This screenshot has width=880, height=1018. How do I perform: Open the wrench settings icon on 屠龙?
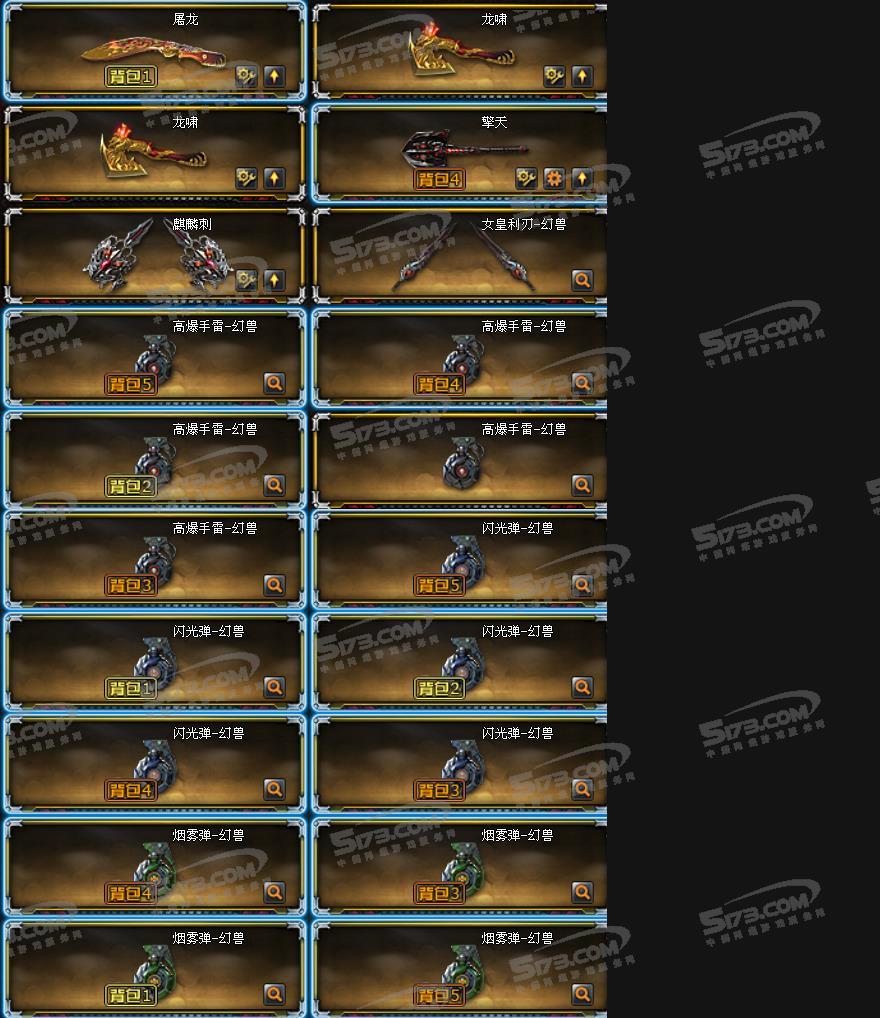pyautogui.click(x=246, y=77)
